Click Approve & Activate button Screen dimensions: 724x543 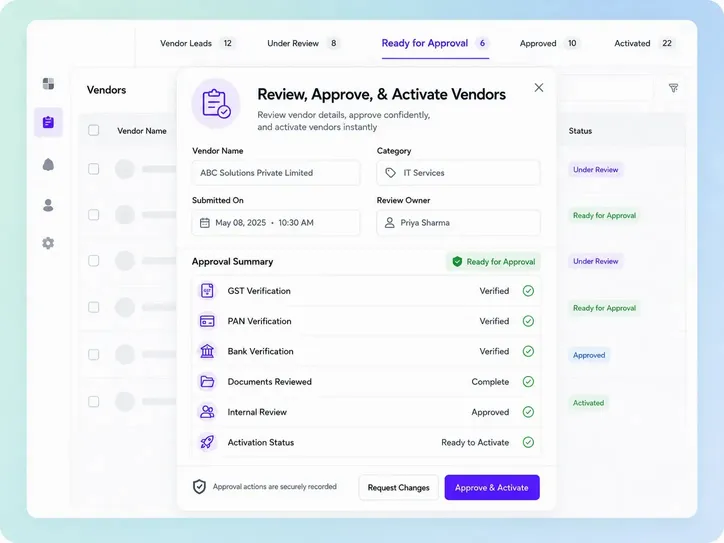[x=492, y=488]
